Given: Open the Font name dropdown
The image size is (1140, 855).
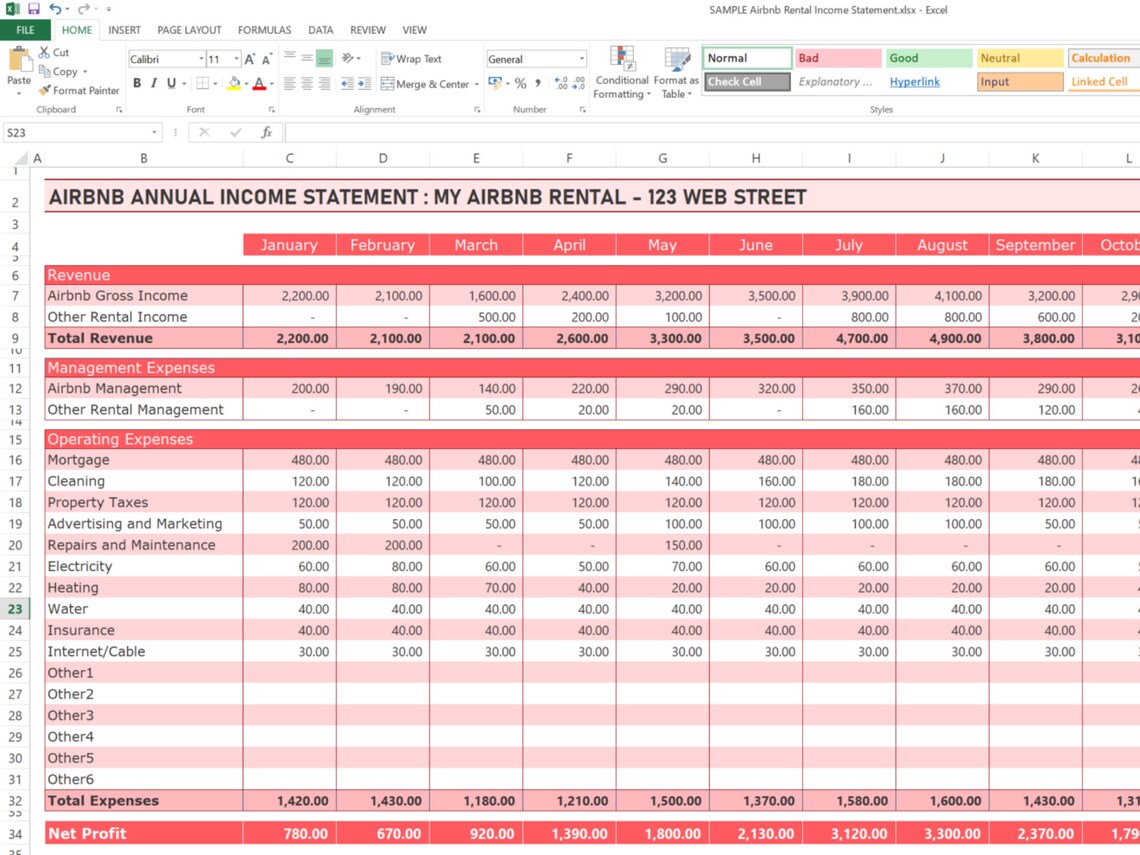Looking at the screenshot, I should (201, 58).
